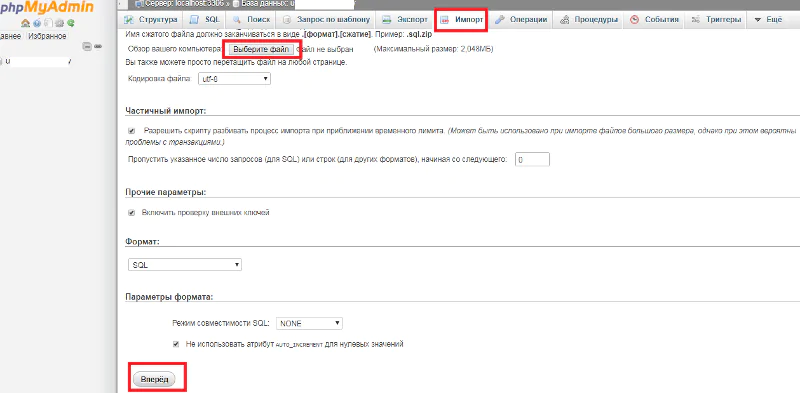
Task: Switch to the SQL tab
Action: [205, 20]
